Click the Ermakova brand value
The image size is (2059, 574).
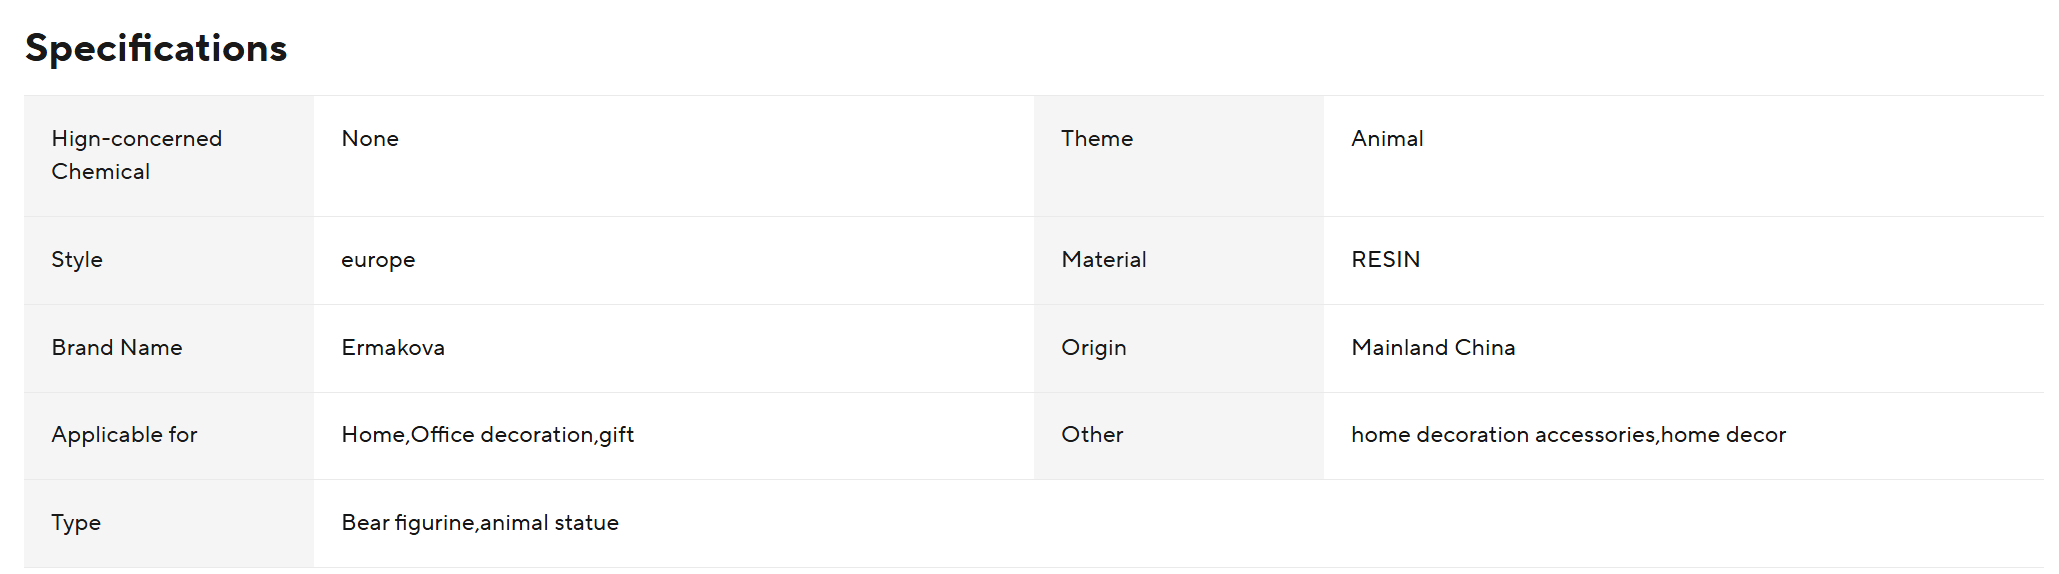click(393, 348)
